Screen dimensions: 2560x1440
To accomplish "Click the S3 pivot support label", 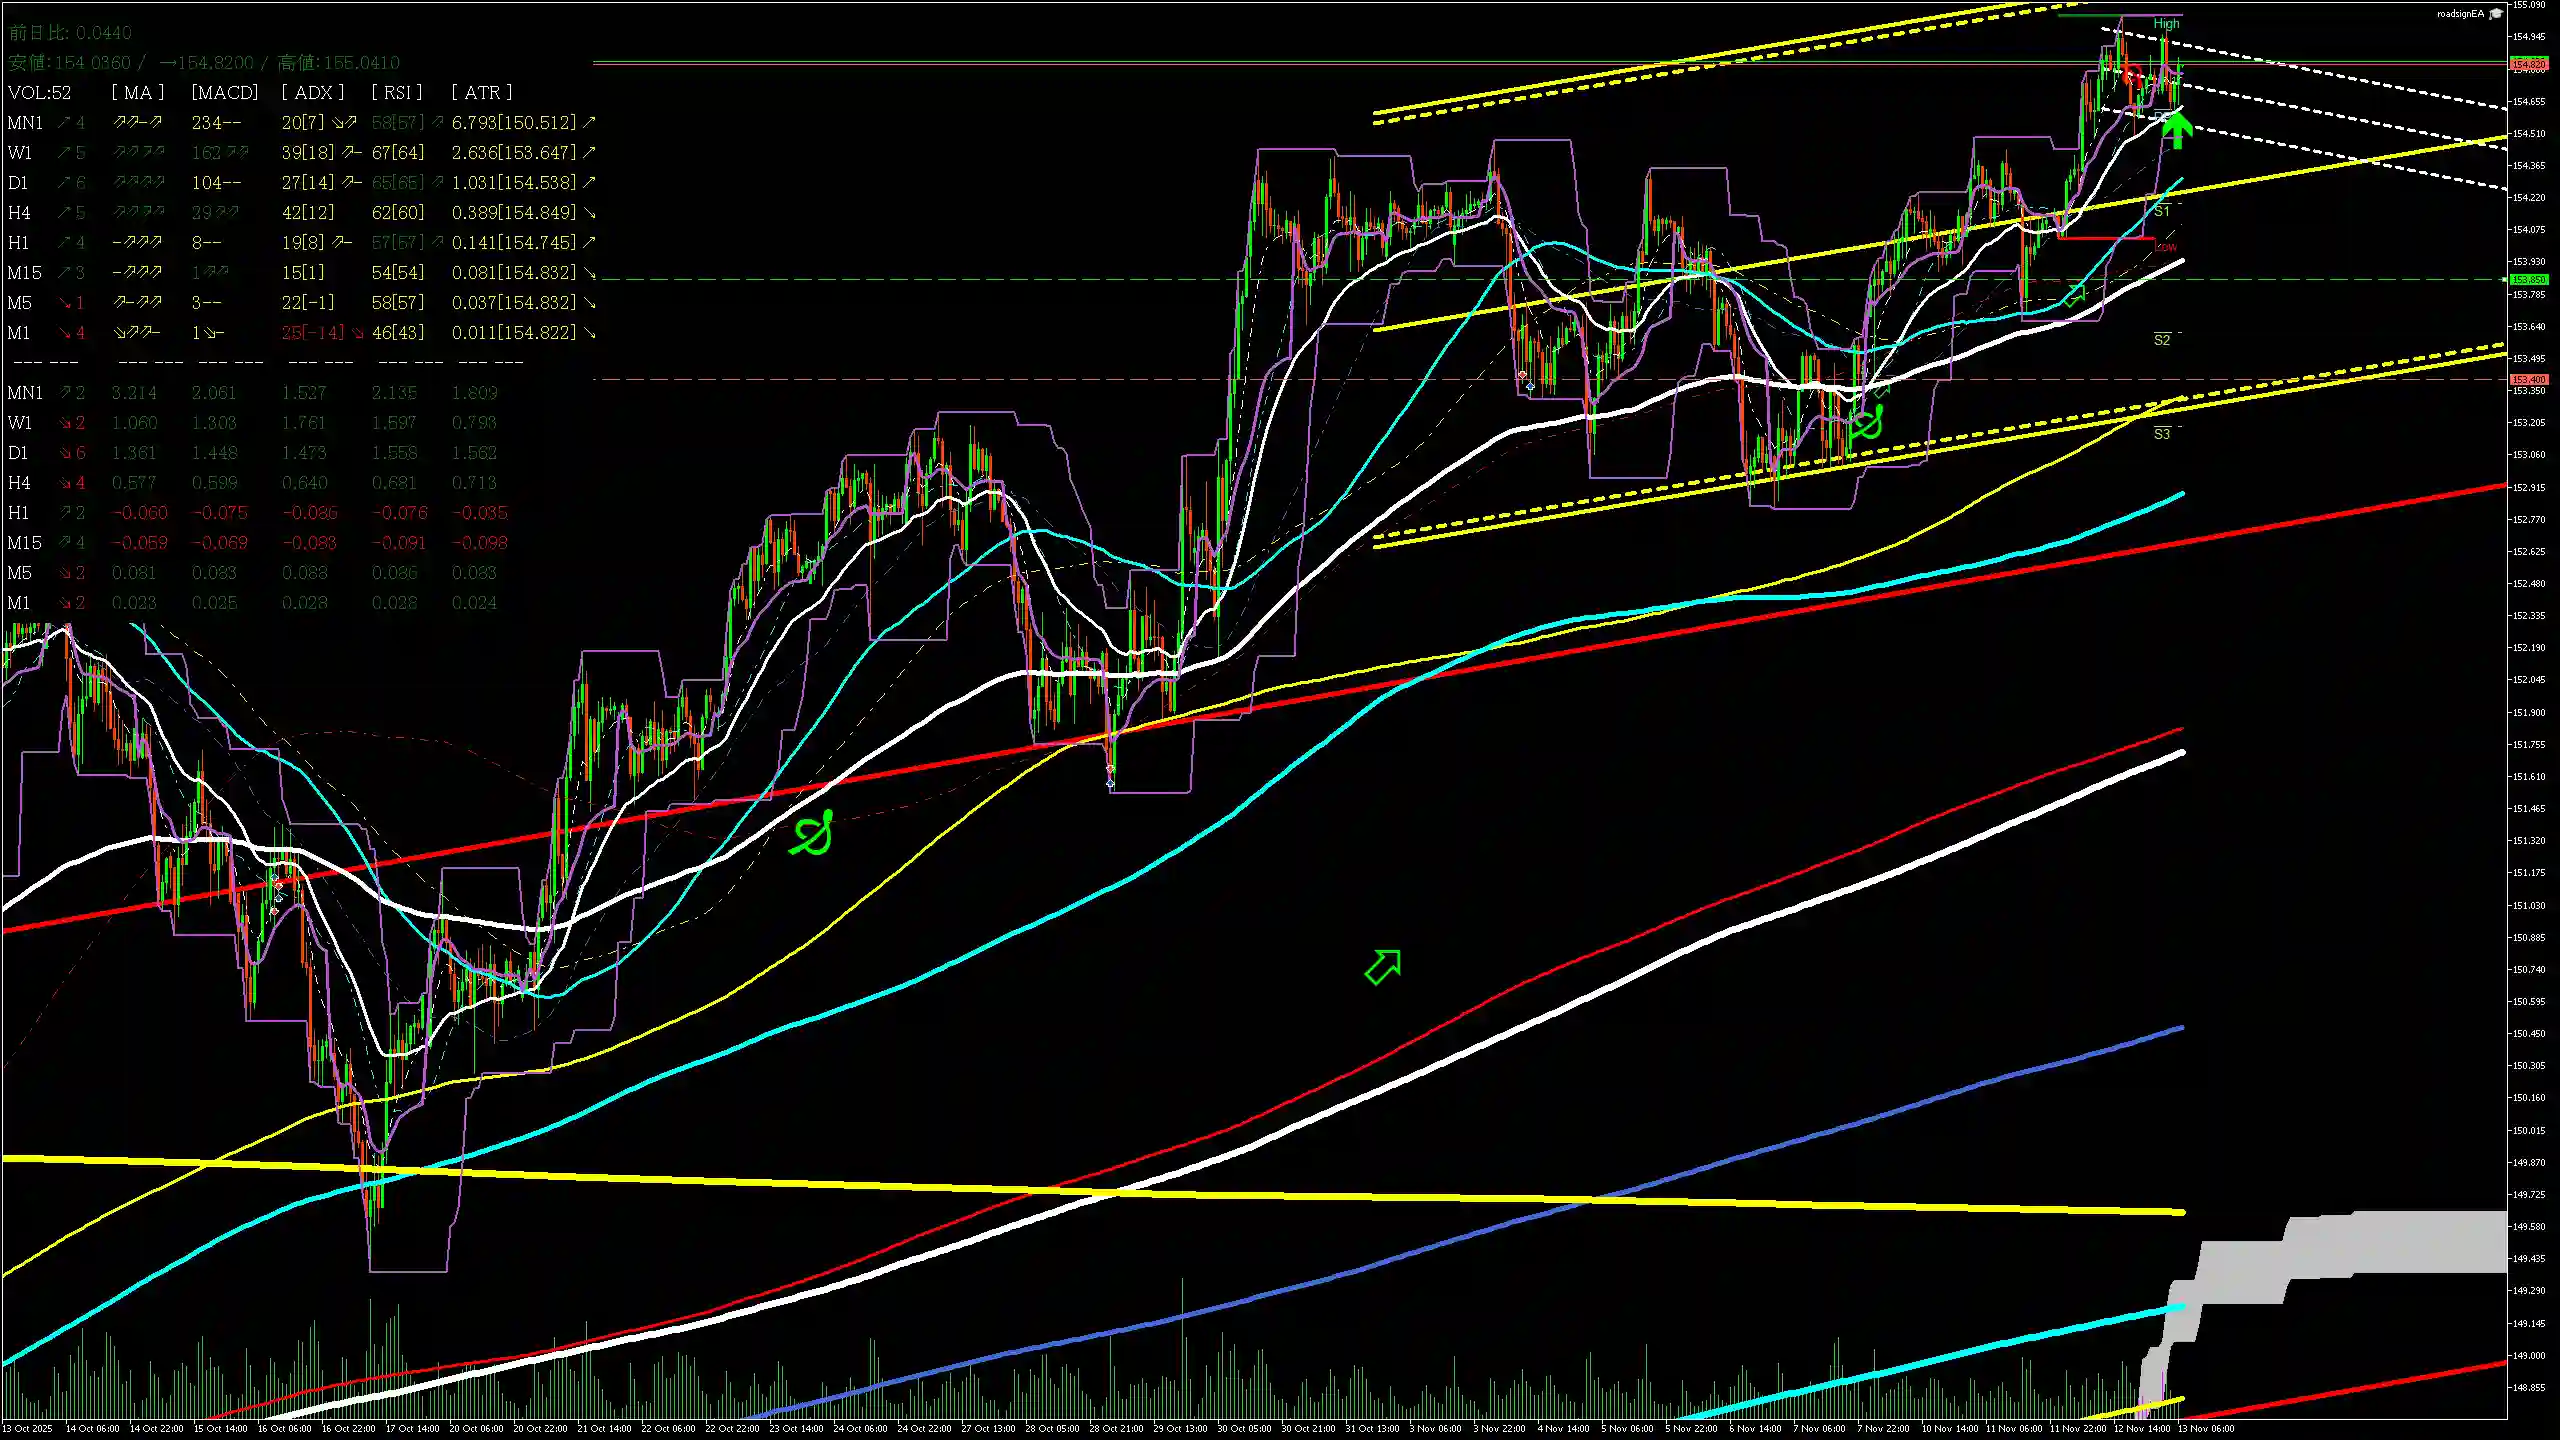I will 2162,434.
